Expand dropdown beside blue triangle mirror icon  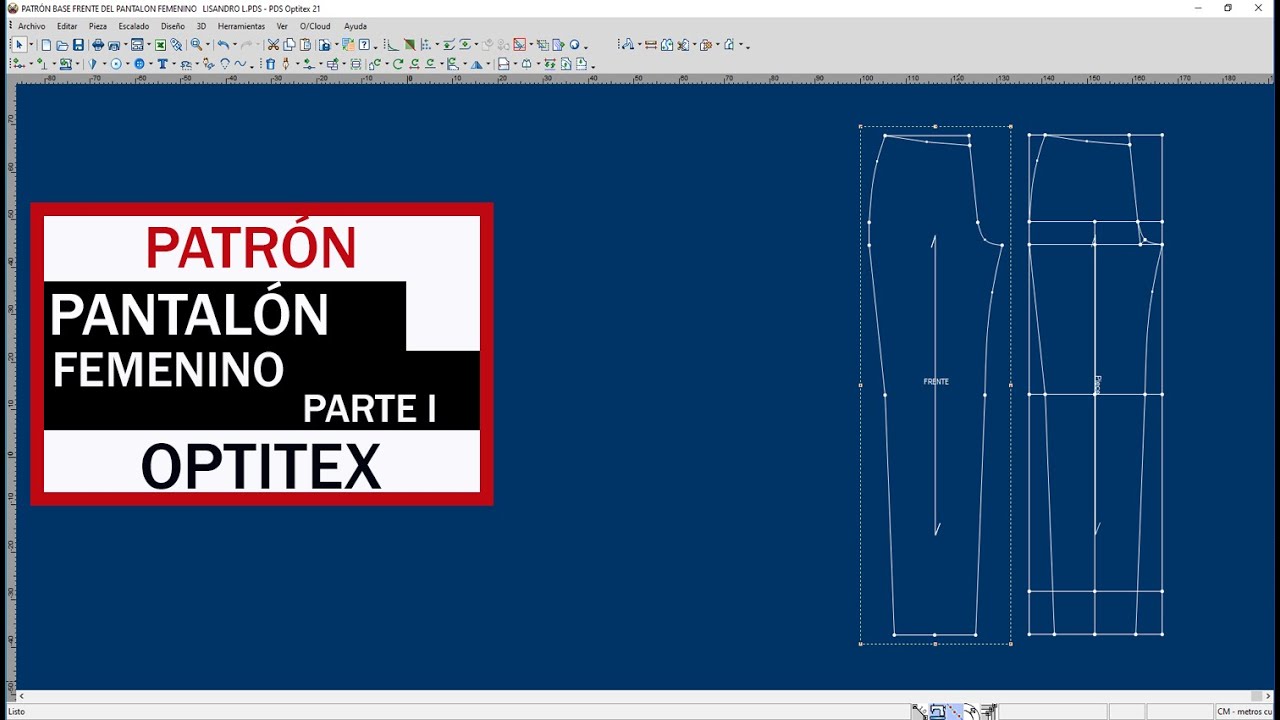click(488, 64)
